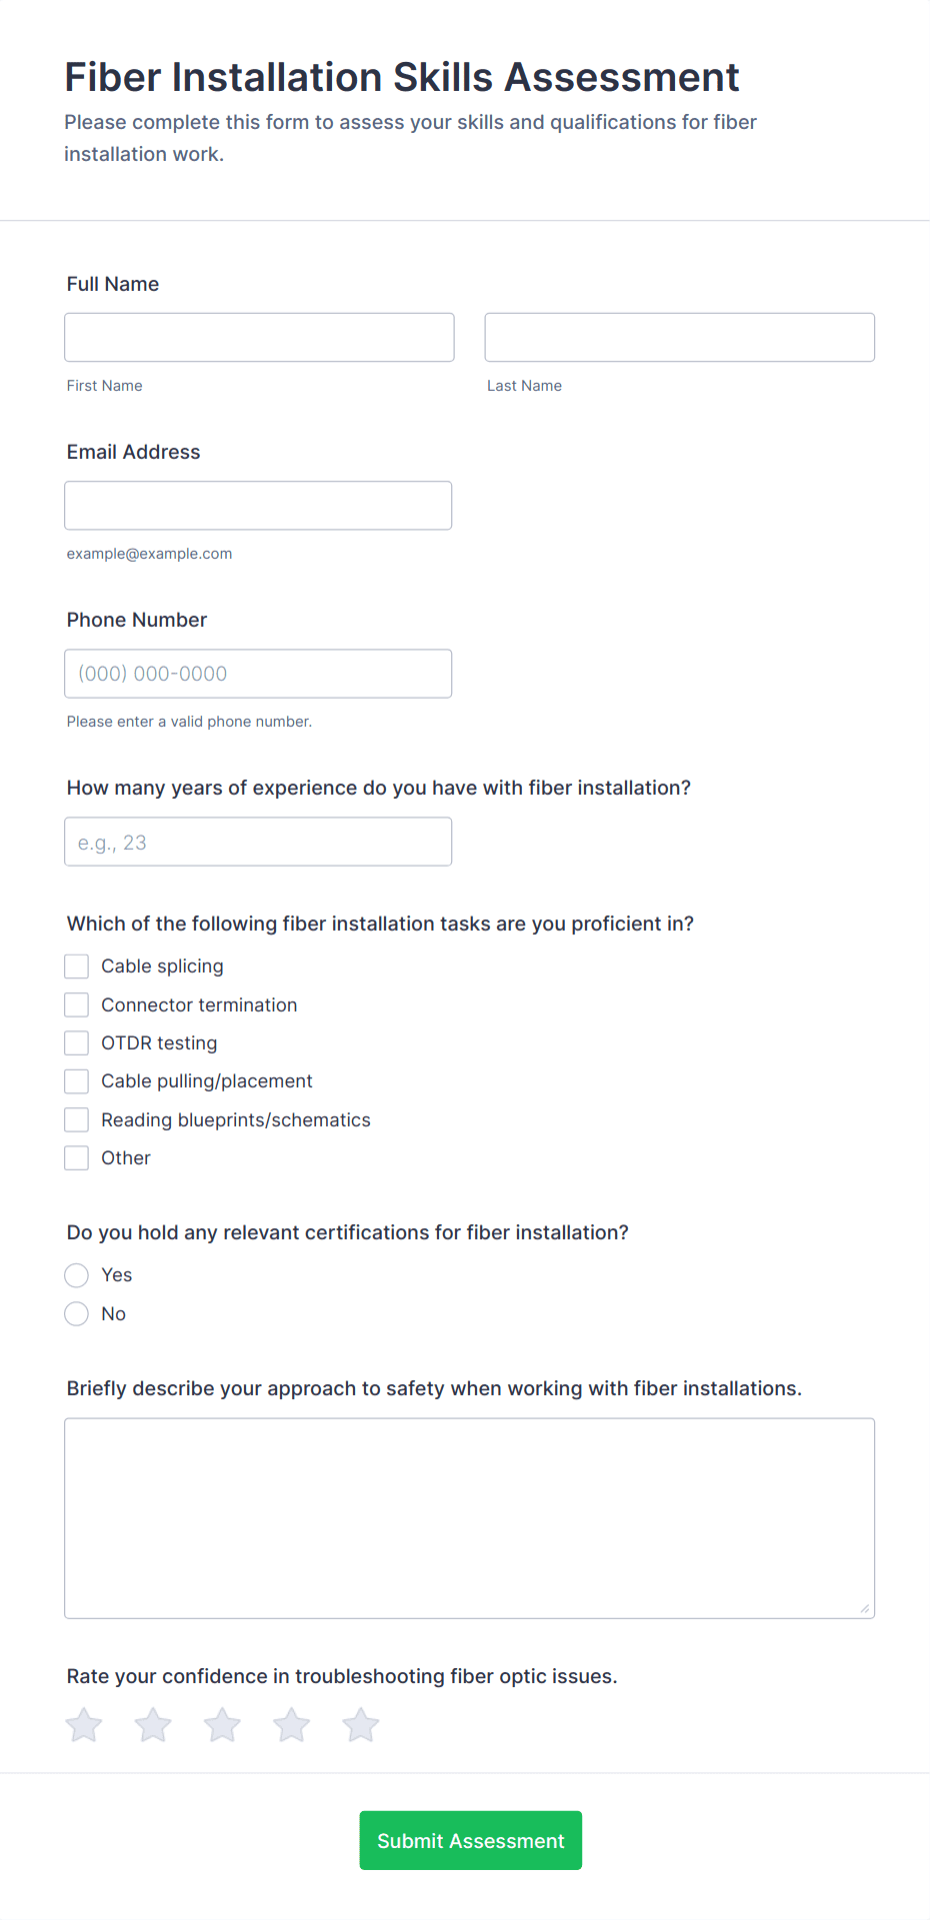This screenshot has height=1920, width=930.
Task: Focus the Email Address field
Action: tap(258, 505)
